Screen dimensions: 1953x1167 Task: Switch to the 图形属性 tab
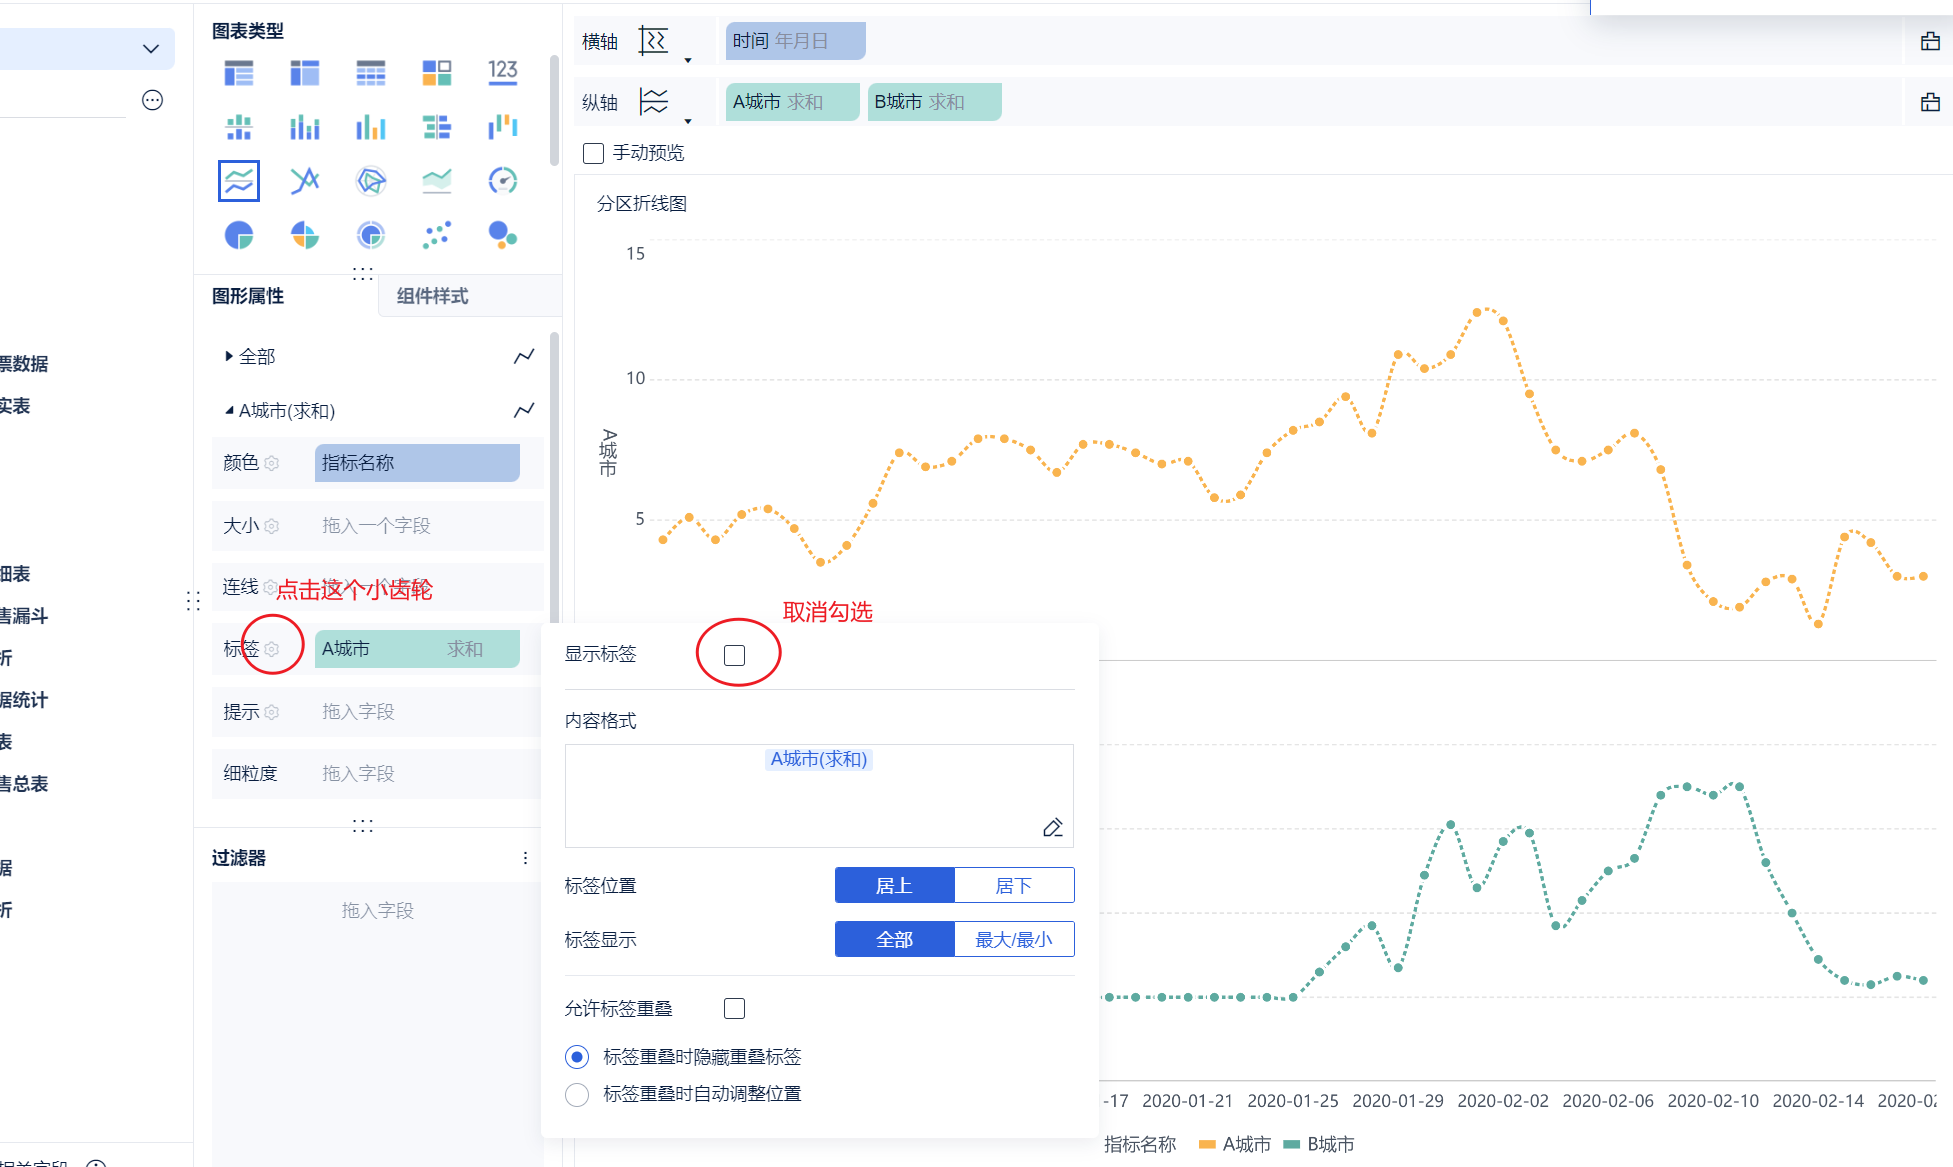[248, 296]
